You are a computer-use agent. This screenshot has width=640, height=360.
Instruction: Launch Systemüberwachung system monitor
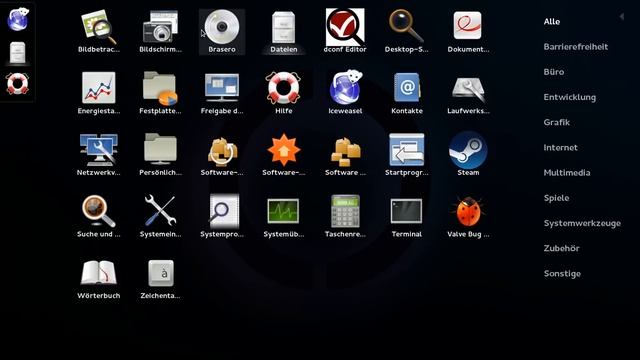point(284,217)
